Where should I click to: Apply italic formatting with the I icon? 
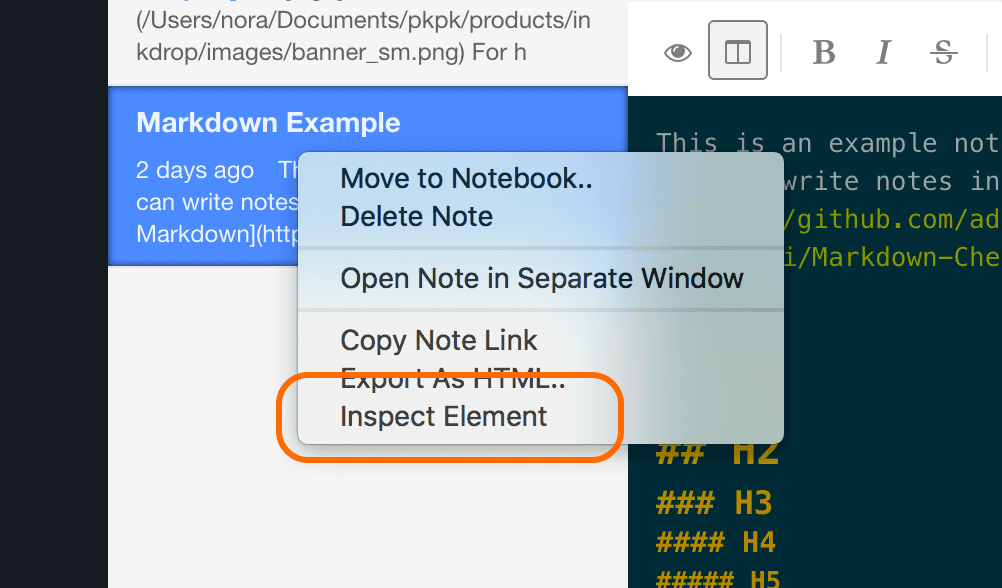[x=883, y=52]
